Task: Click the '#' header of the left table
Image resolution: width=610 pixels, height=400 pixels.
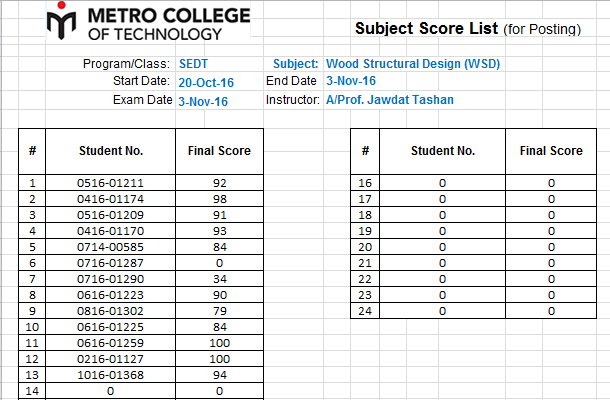Action: tap(32, 151)
